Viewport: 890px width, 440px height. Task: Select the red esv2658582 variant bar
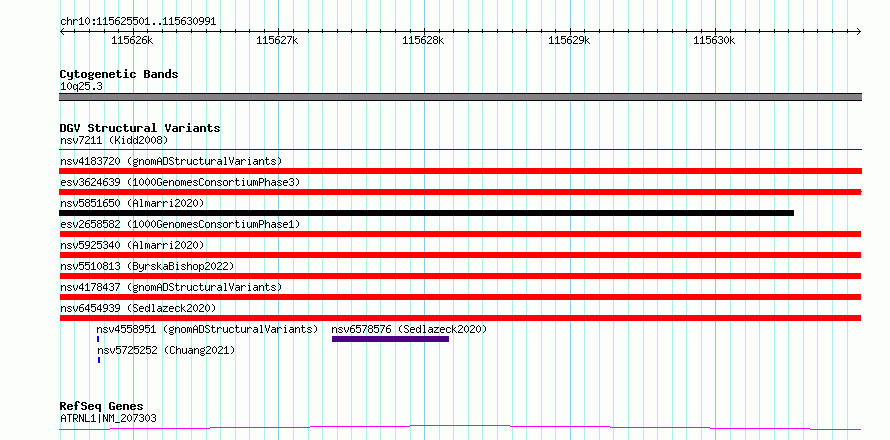pos(460,234)
